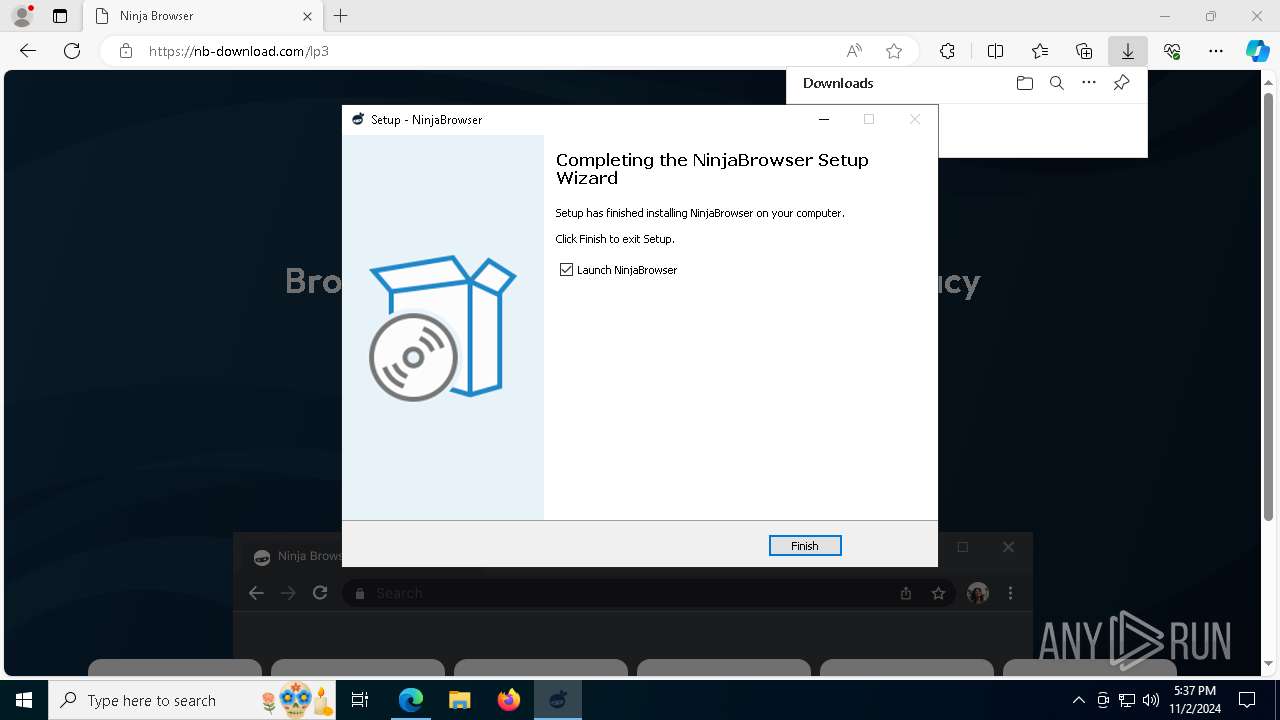Viewport: 1280px width, 720px height.
Task: Open File Explorer from taskbar
Action: (459, 700)
